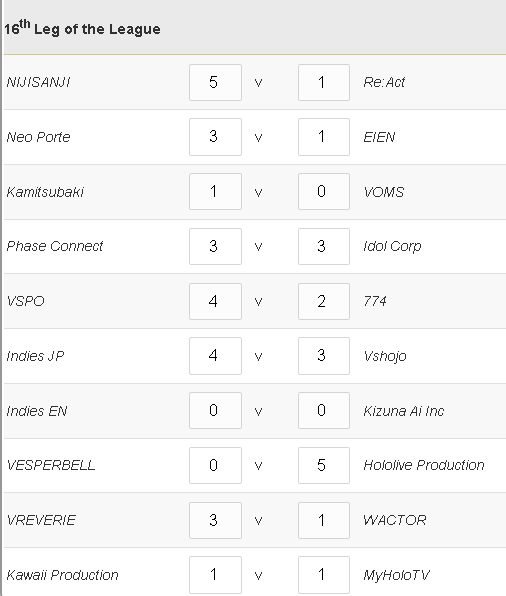Click Neo Porte score input
Screen dimensions: 506x596
click(215, 137)
